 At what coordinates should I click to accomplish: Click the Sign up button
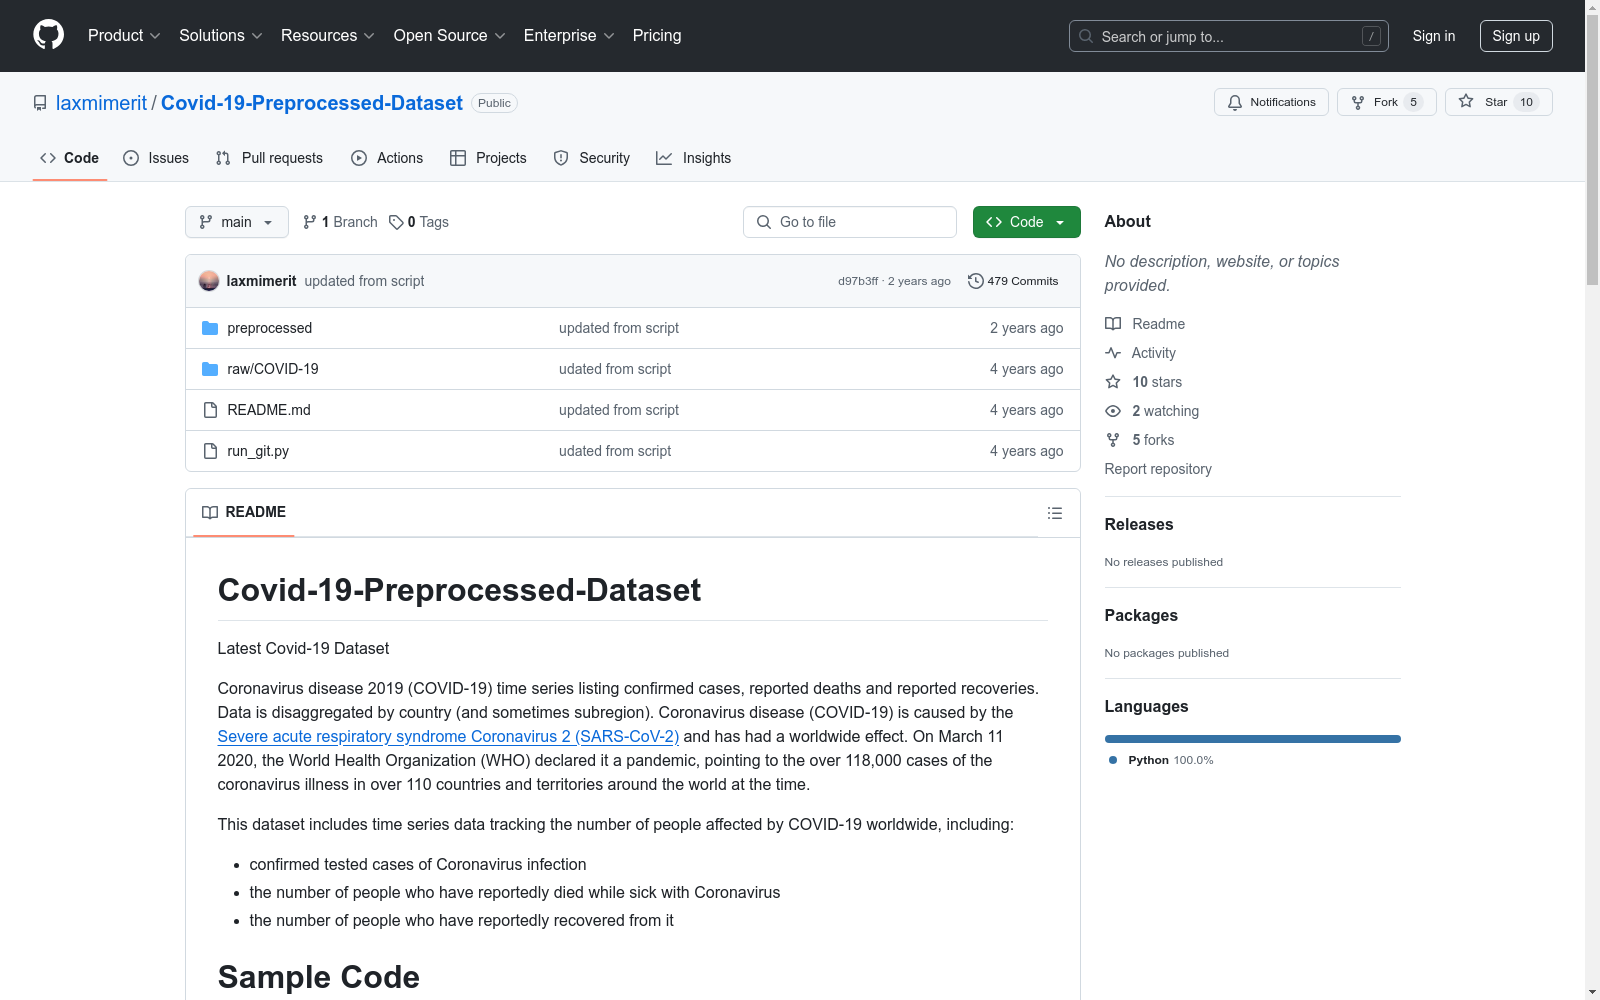pyautogui.click(x=1516, y=36)
